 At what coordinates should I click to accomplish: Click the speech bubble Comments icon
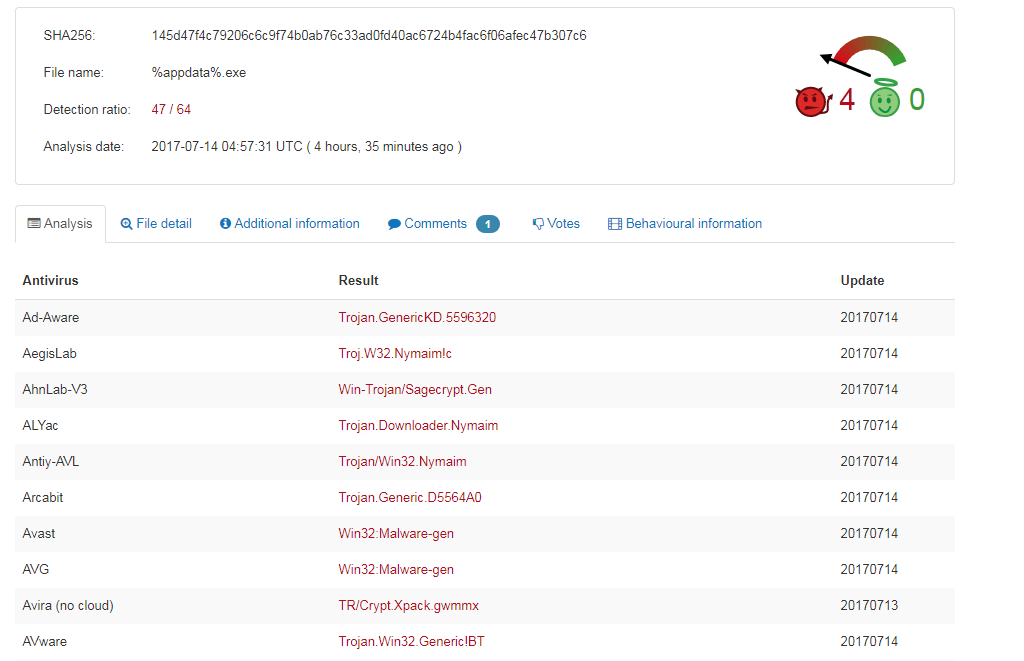pyautogui.click(x=394, y=224)
